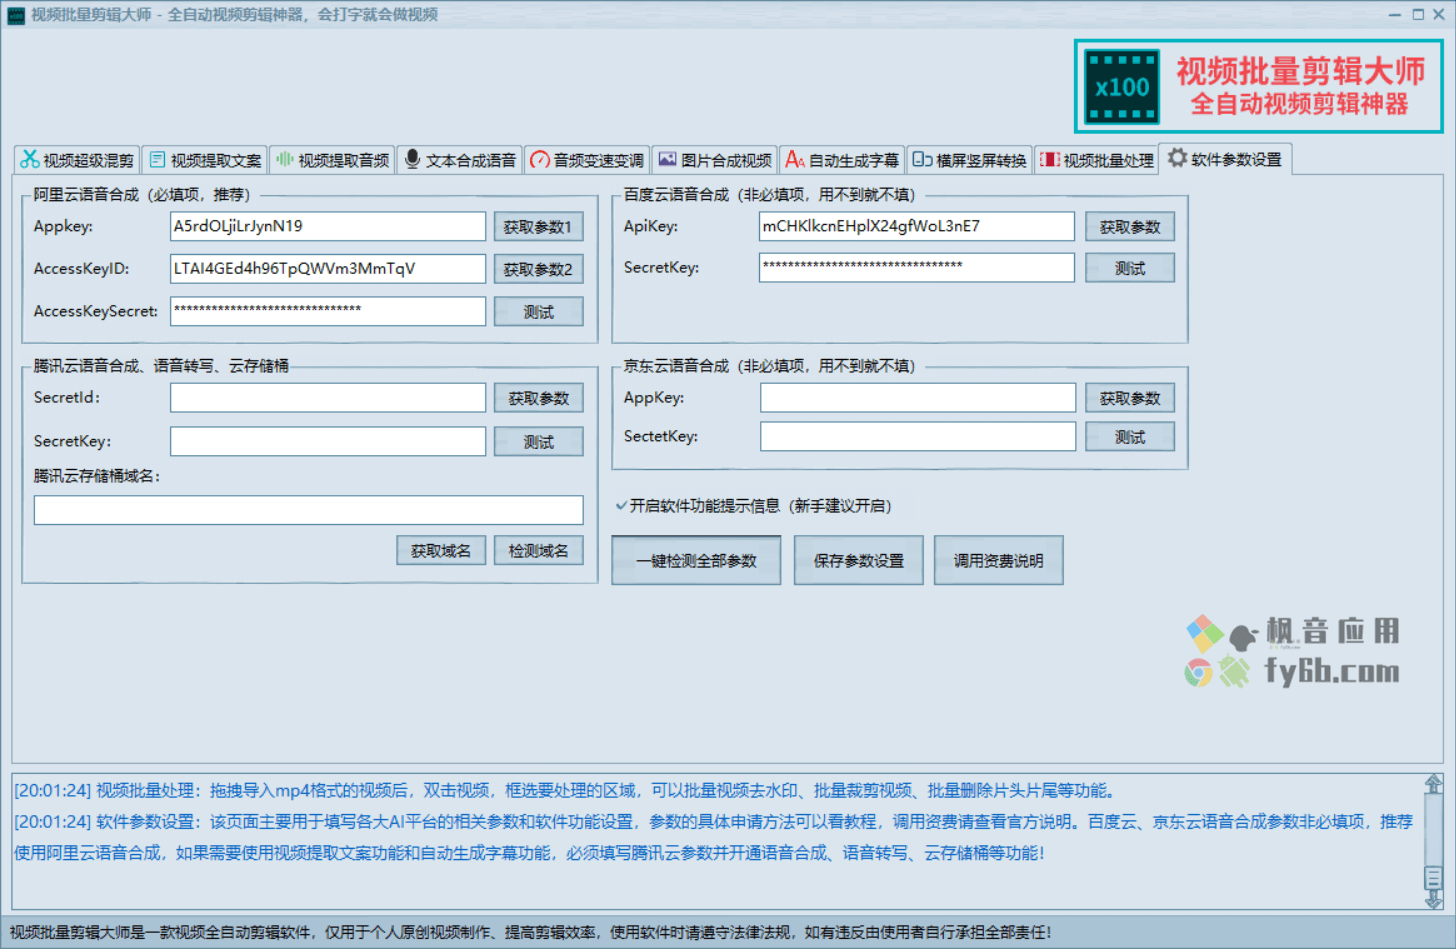
Task: Click the 腾讯云存储桶域名 input field
Action: [x=308, y=510]
